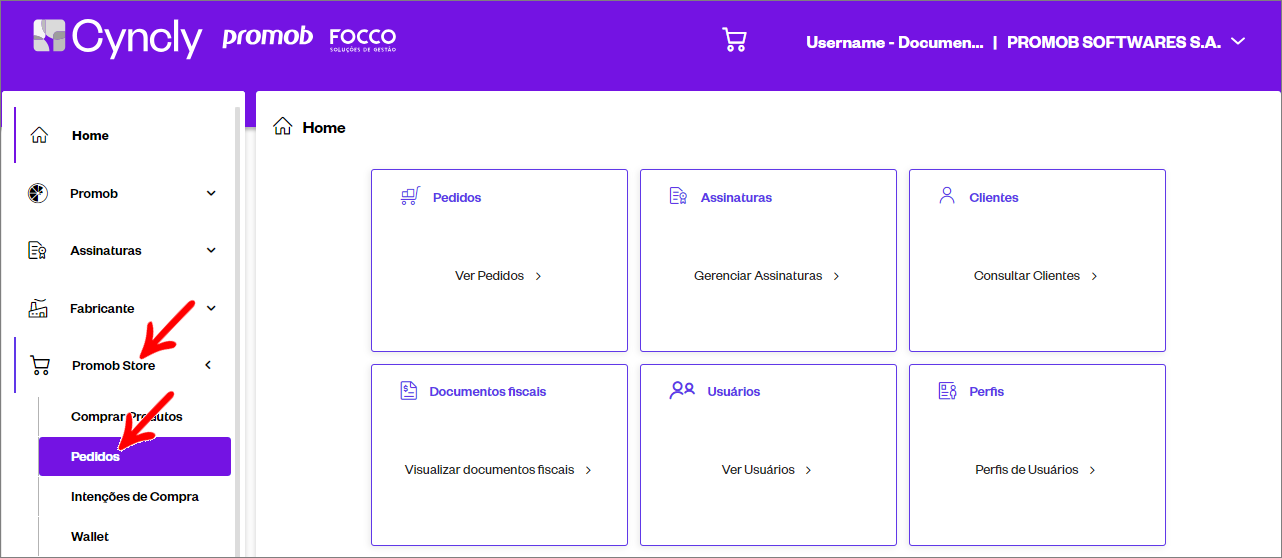Click the Promob logo in header
Image resolution: width=1282 pixels, height=558 pixels.
point(267,39)
